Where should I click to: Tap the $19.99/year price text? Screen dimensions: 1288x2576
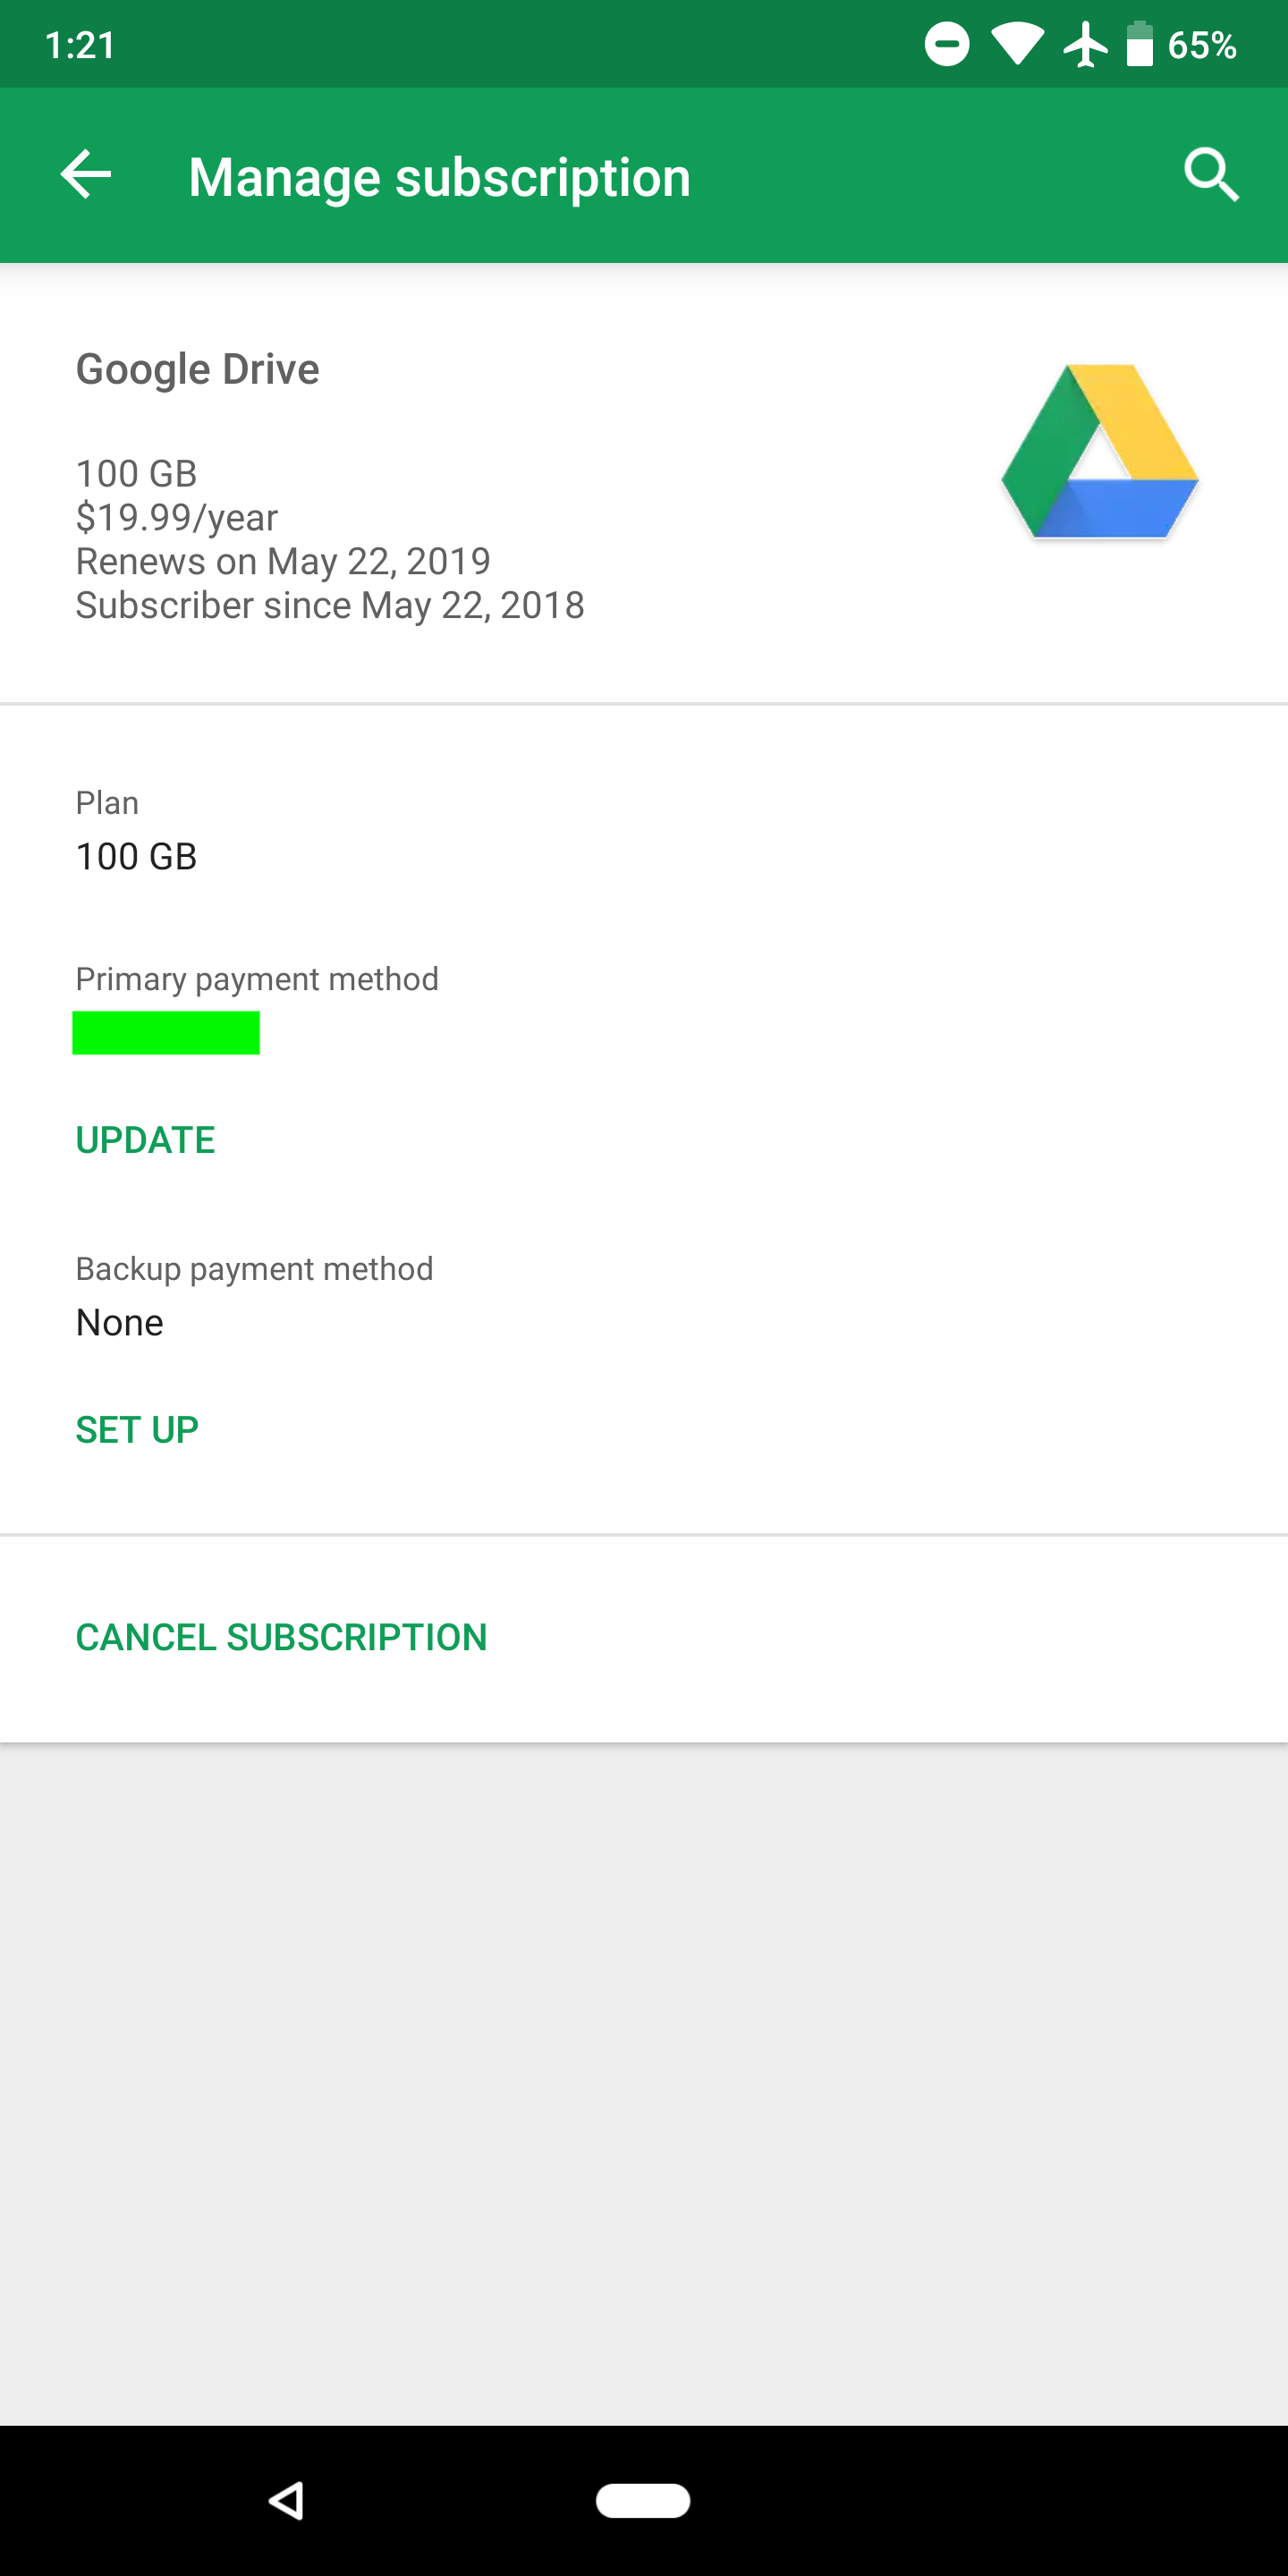coord(177,518)
